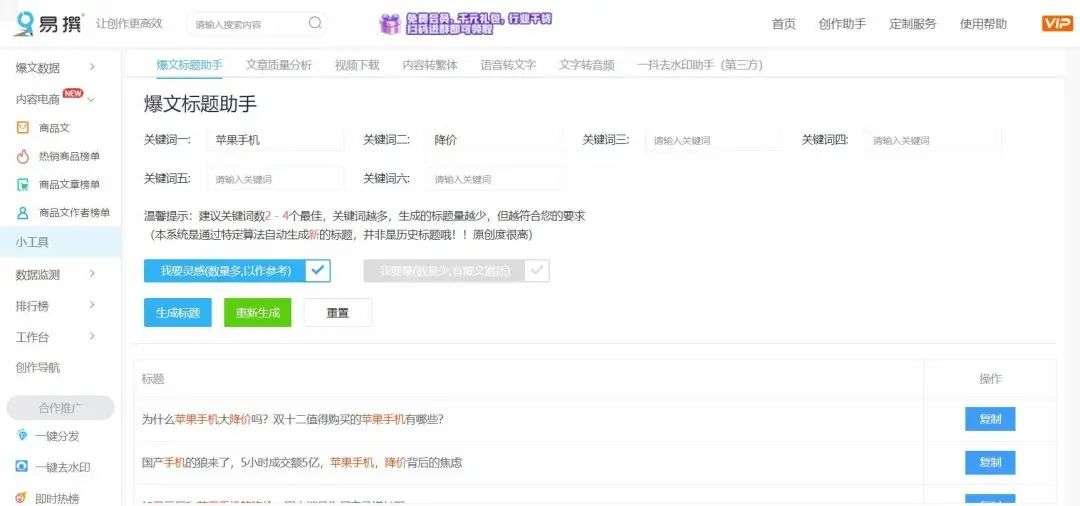This screenshot has width=1080, height=506.
Task: Switch to the 语音转文字 tab
Action: tap(508, 65)
